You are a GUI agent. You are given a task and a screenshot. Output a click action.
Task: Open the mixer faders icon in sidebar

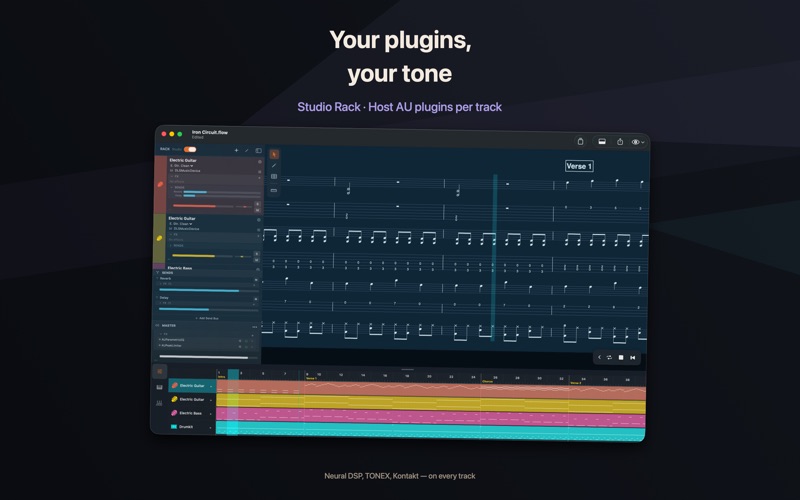tap(159, 403)
